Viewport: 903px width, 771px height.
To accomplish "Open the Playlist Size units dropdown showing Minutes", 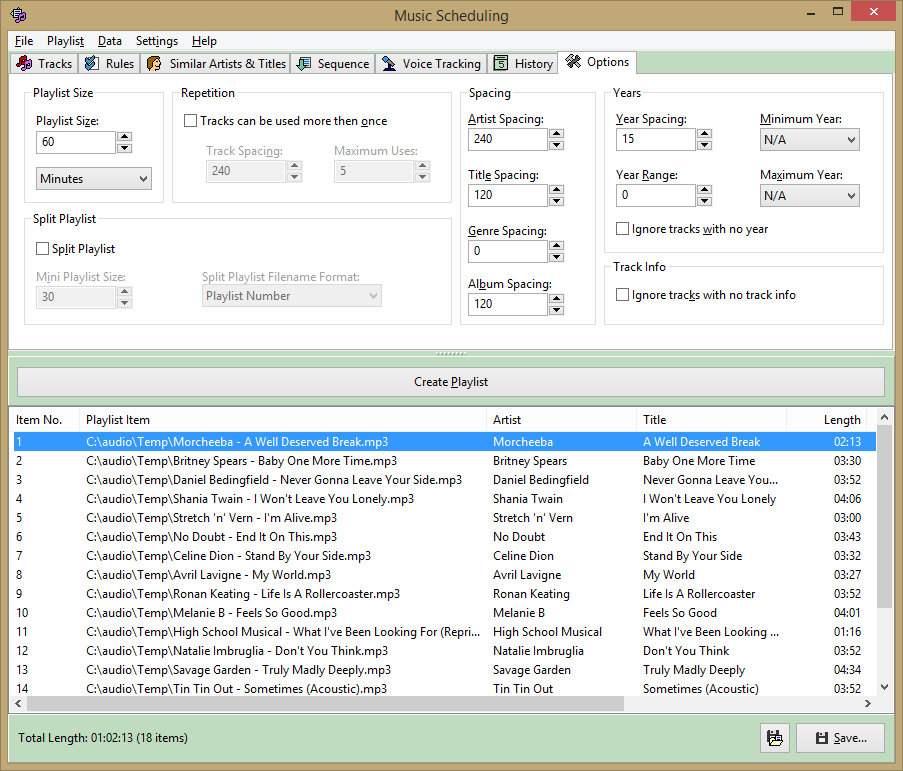I will coord(93,178).
